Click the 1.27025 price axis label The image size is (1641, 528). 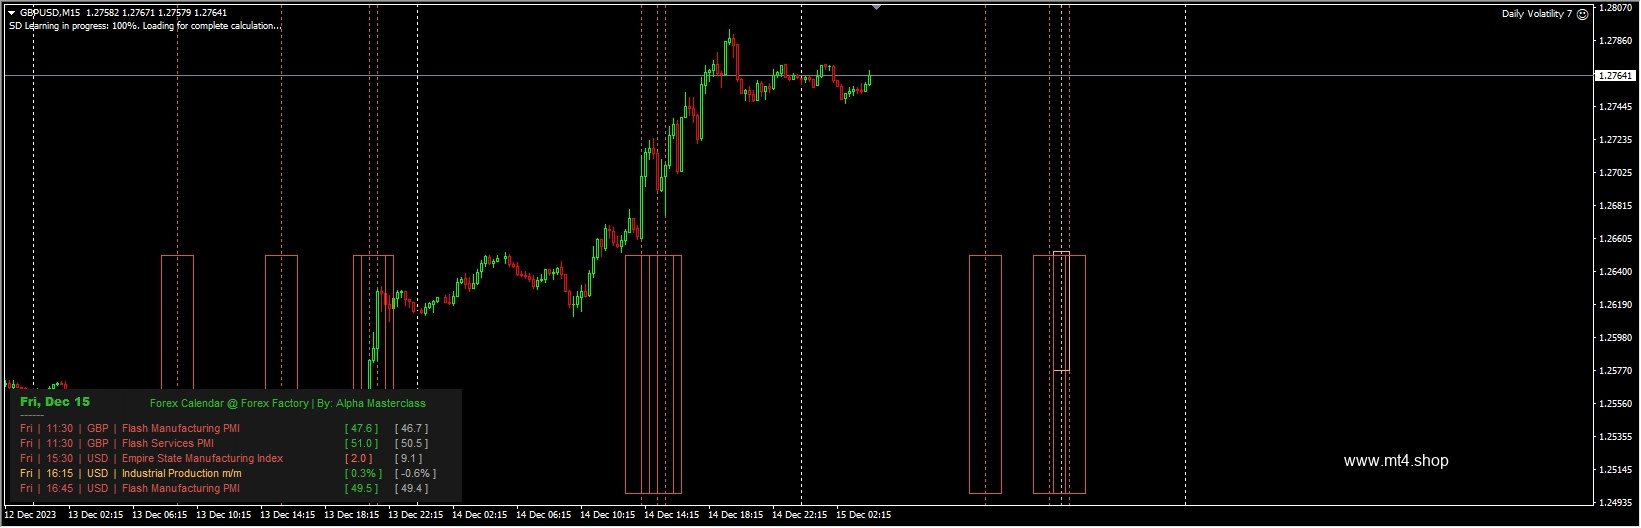(x=1616, y=173)
